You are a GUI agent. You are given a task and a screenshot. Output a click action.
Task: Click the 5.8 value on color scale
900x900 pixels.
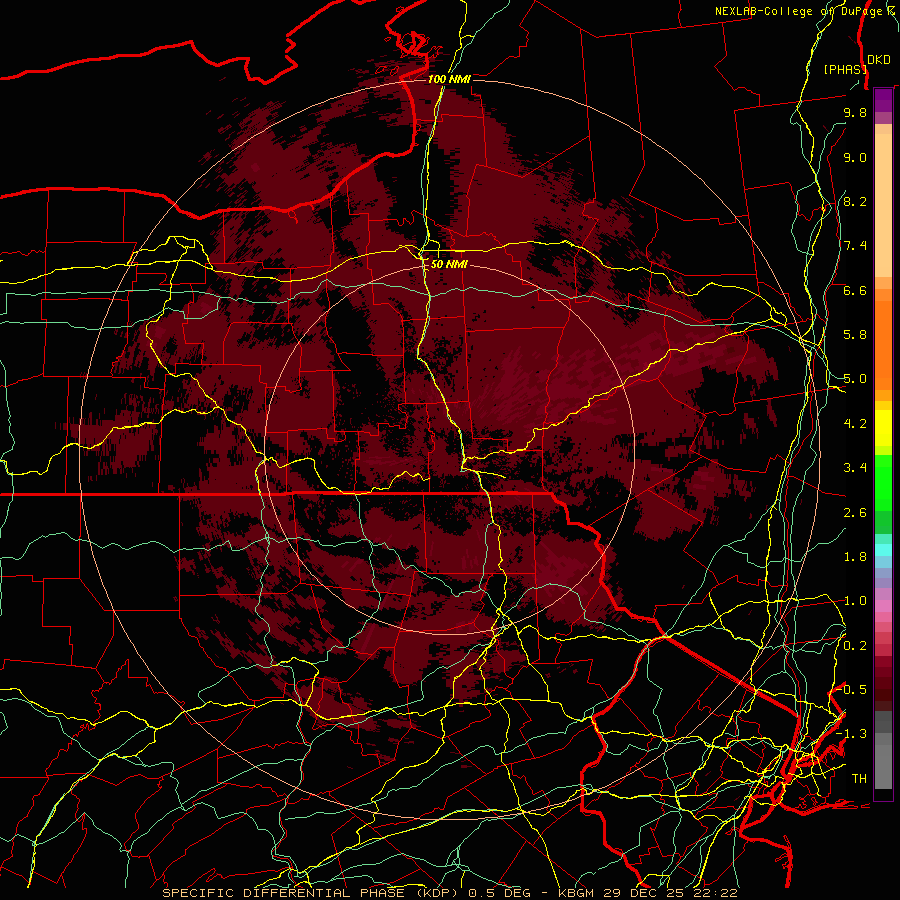[x=855, y=335]
